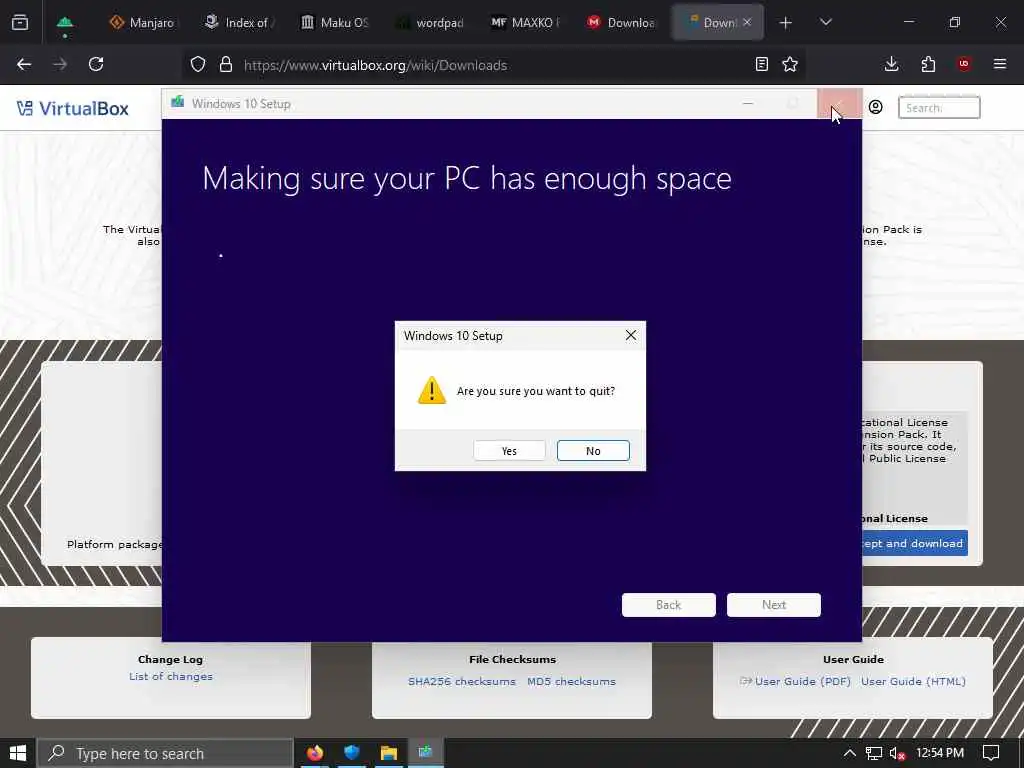
Task: Switch to the Maku OS tab
Action: pos(334,22)
